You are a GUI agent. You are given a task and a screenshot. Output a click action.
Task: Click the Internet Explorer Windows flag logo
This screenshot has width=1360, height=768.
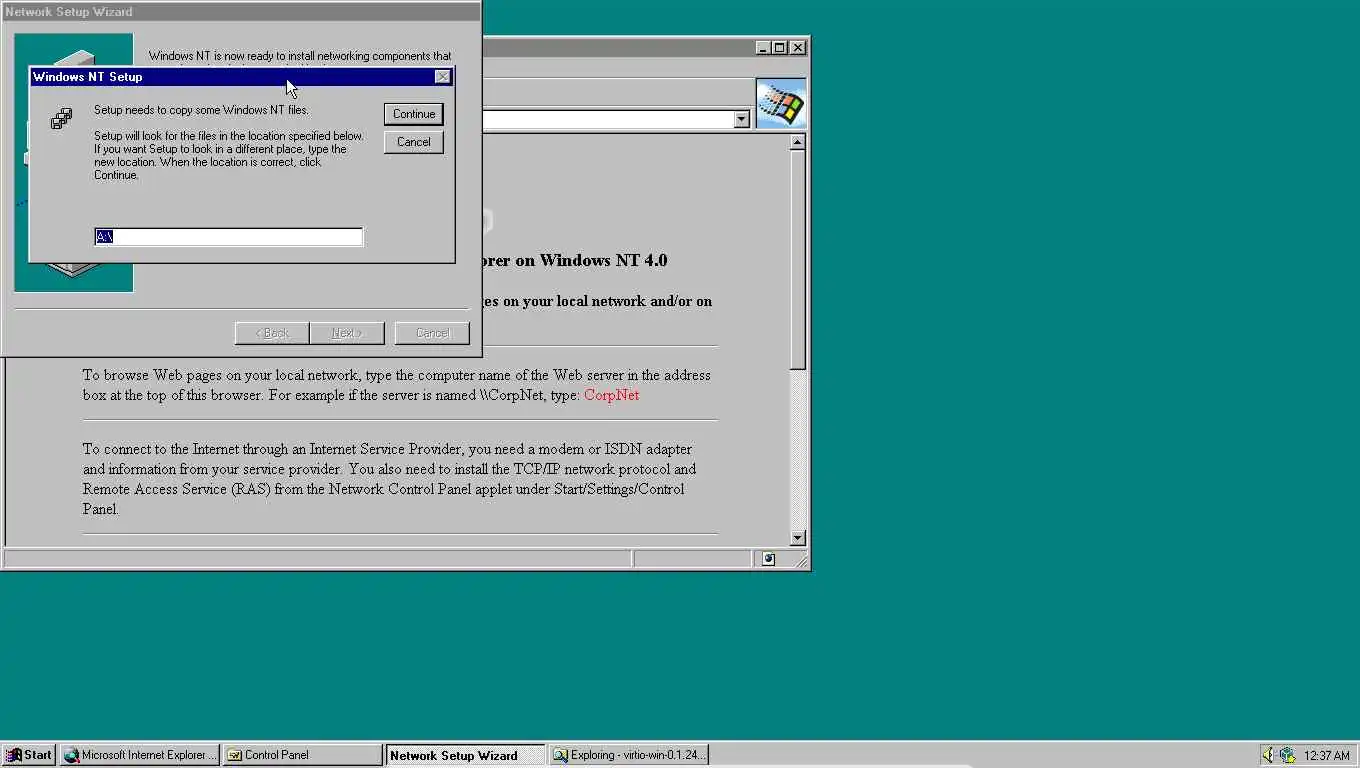pyautogui.click(x=781, y=103)
